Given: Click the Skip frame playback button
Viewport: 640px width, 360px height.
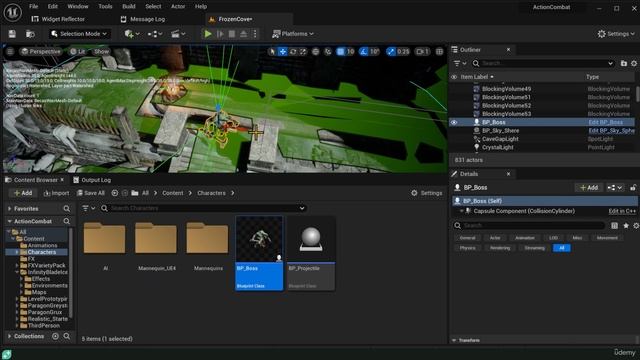Looking at the screenshot, I should (x=220, y=34).
